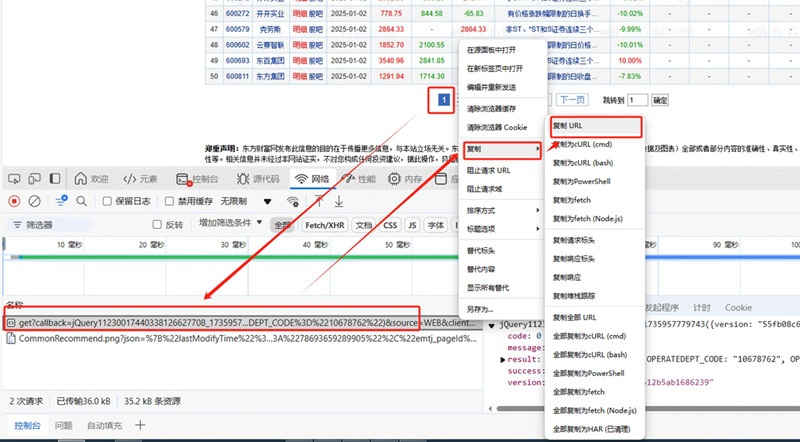The height and width of the screenshot is (442, 800).
Task: Open the 内存 memory tab
Action: 405,179
